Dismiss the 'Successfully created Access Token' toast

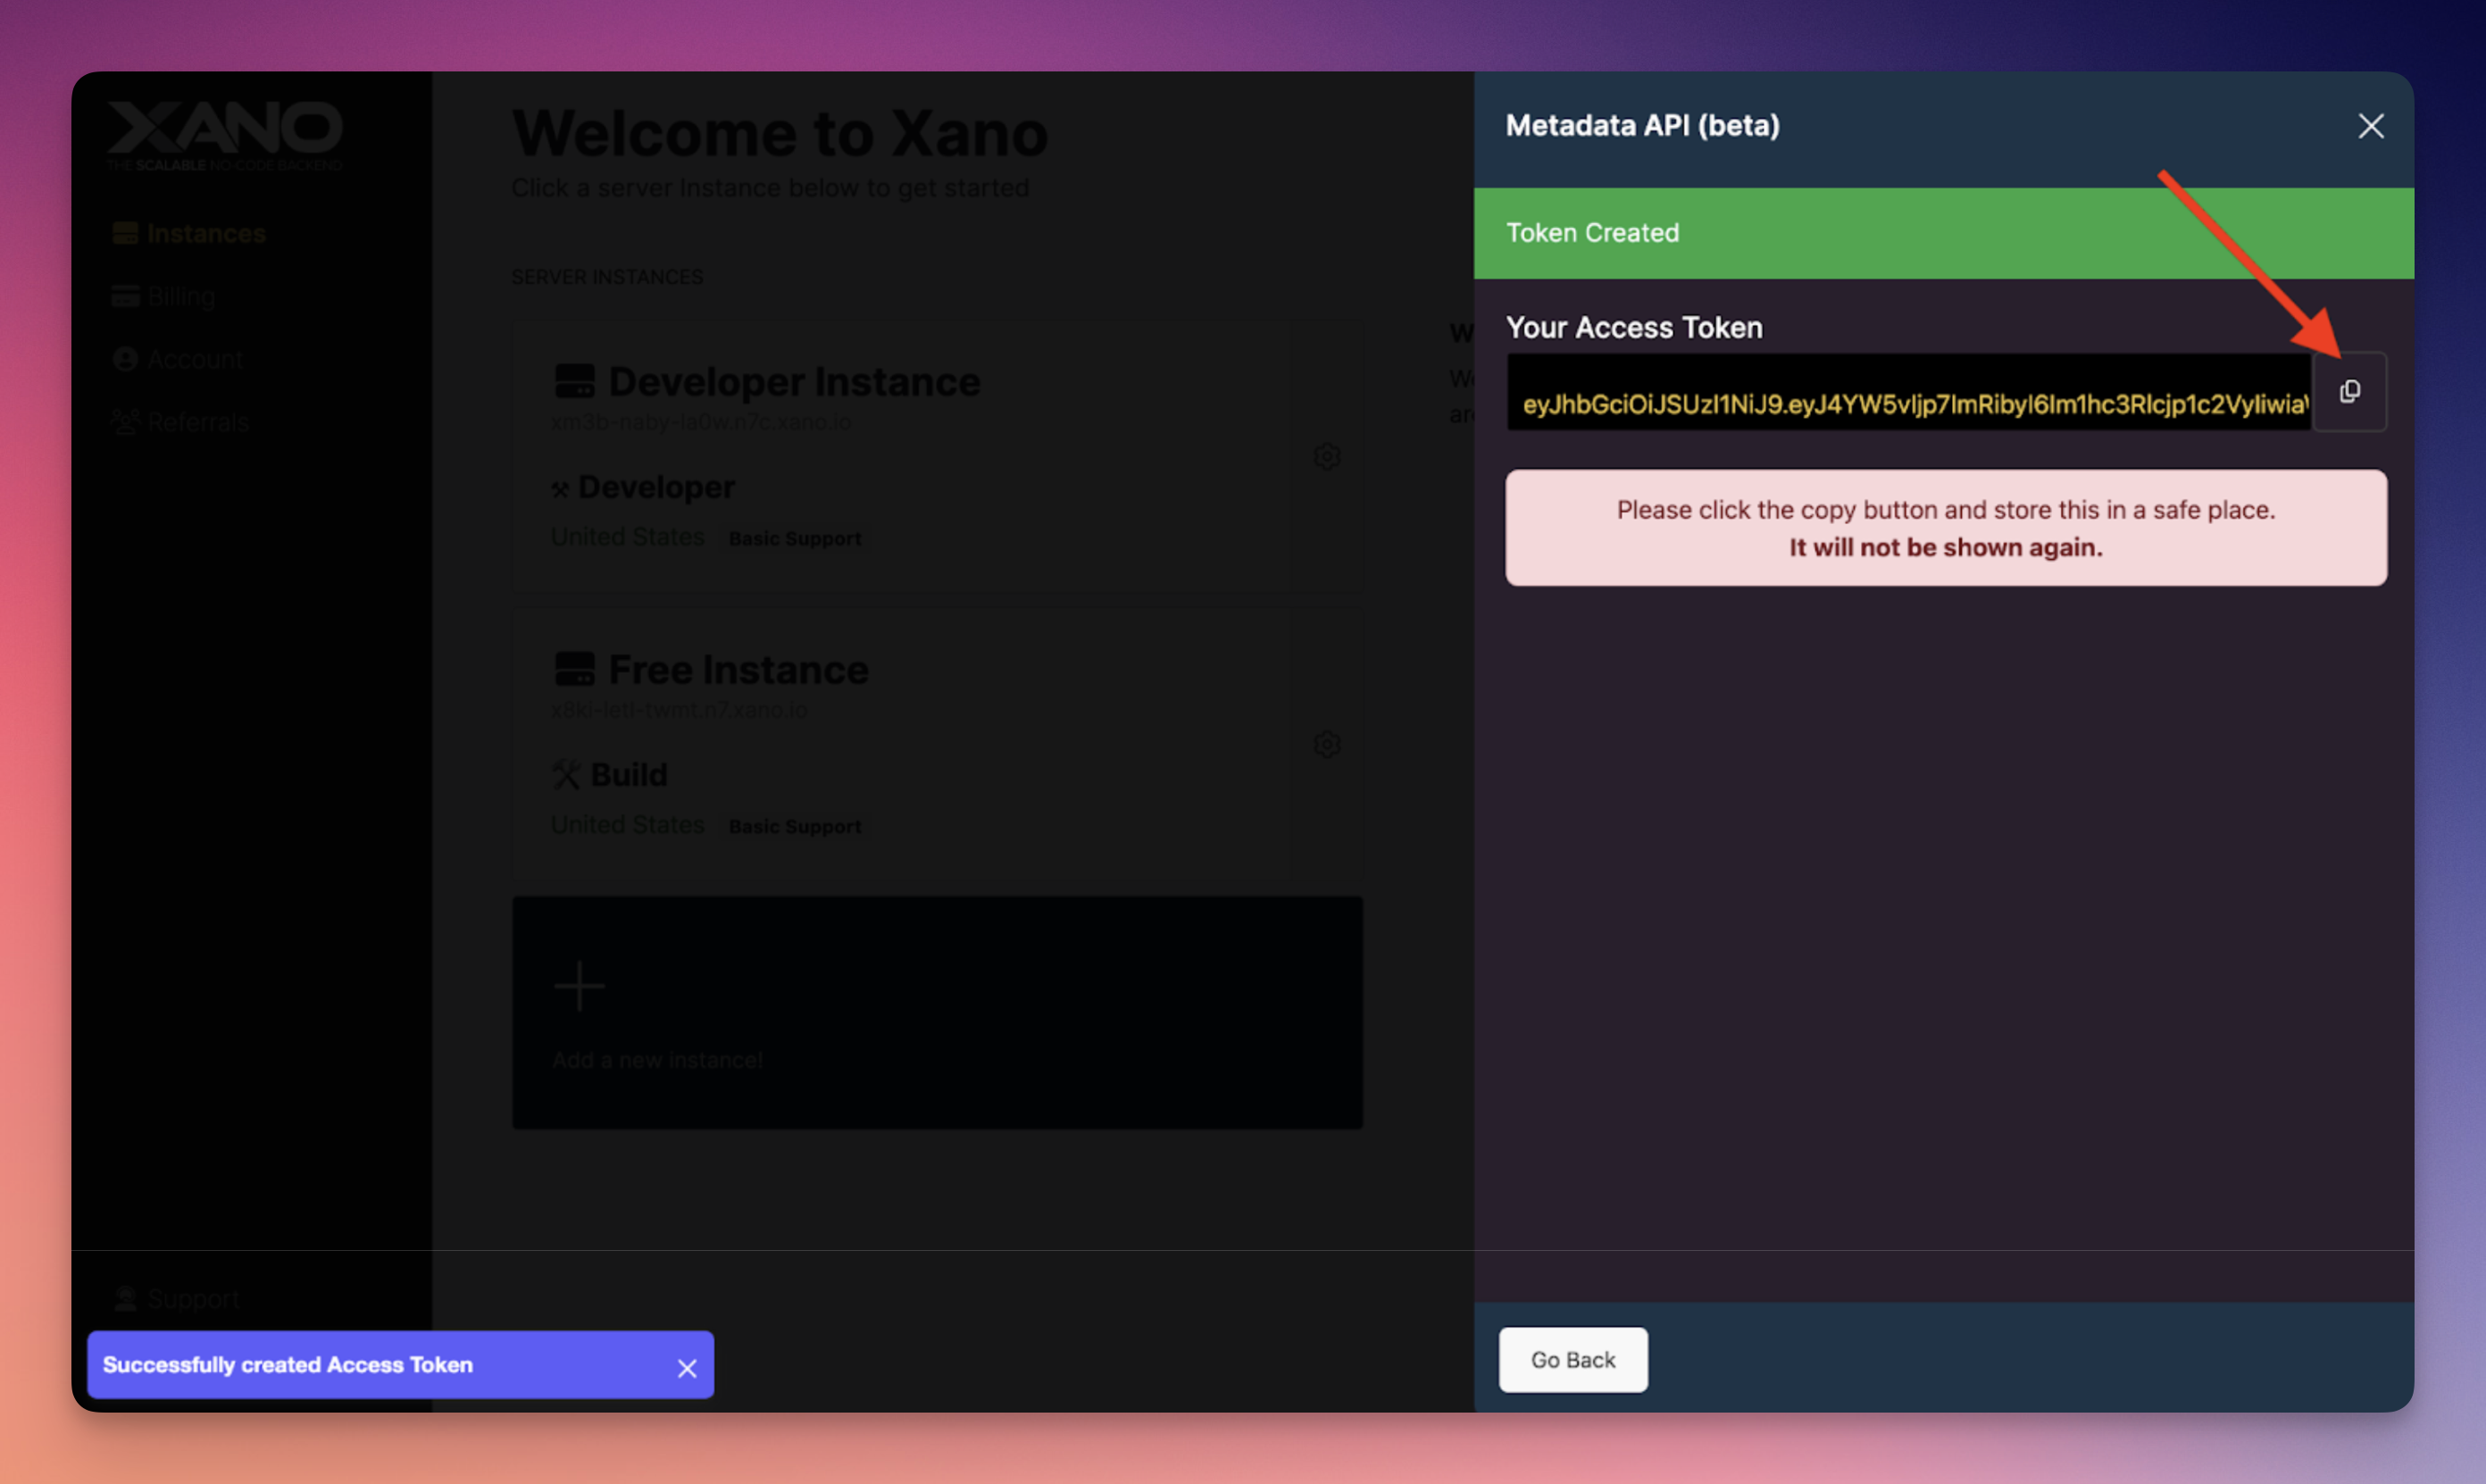(x=687, y=1367)
